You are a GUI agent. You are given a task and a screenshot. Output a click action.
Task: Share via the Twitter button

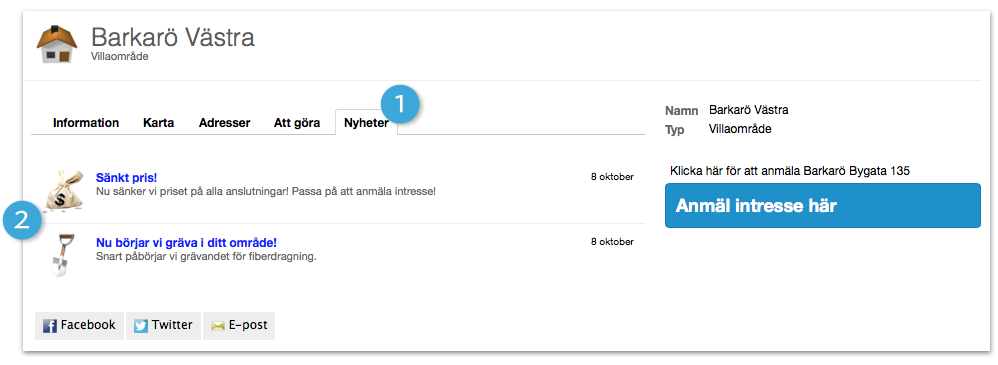164,326
